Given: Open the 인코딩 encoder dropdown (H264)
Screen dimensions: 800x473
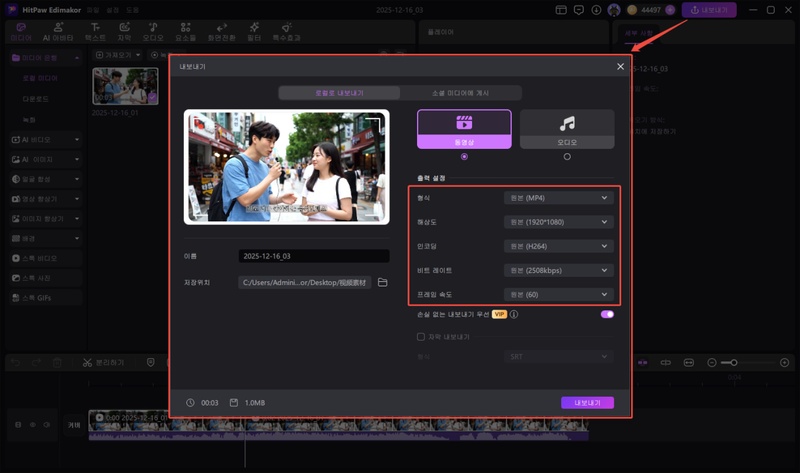Looking at the screenshot, I should [x=559, y=246].
